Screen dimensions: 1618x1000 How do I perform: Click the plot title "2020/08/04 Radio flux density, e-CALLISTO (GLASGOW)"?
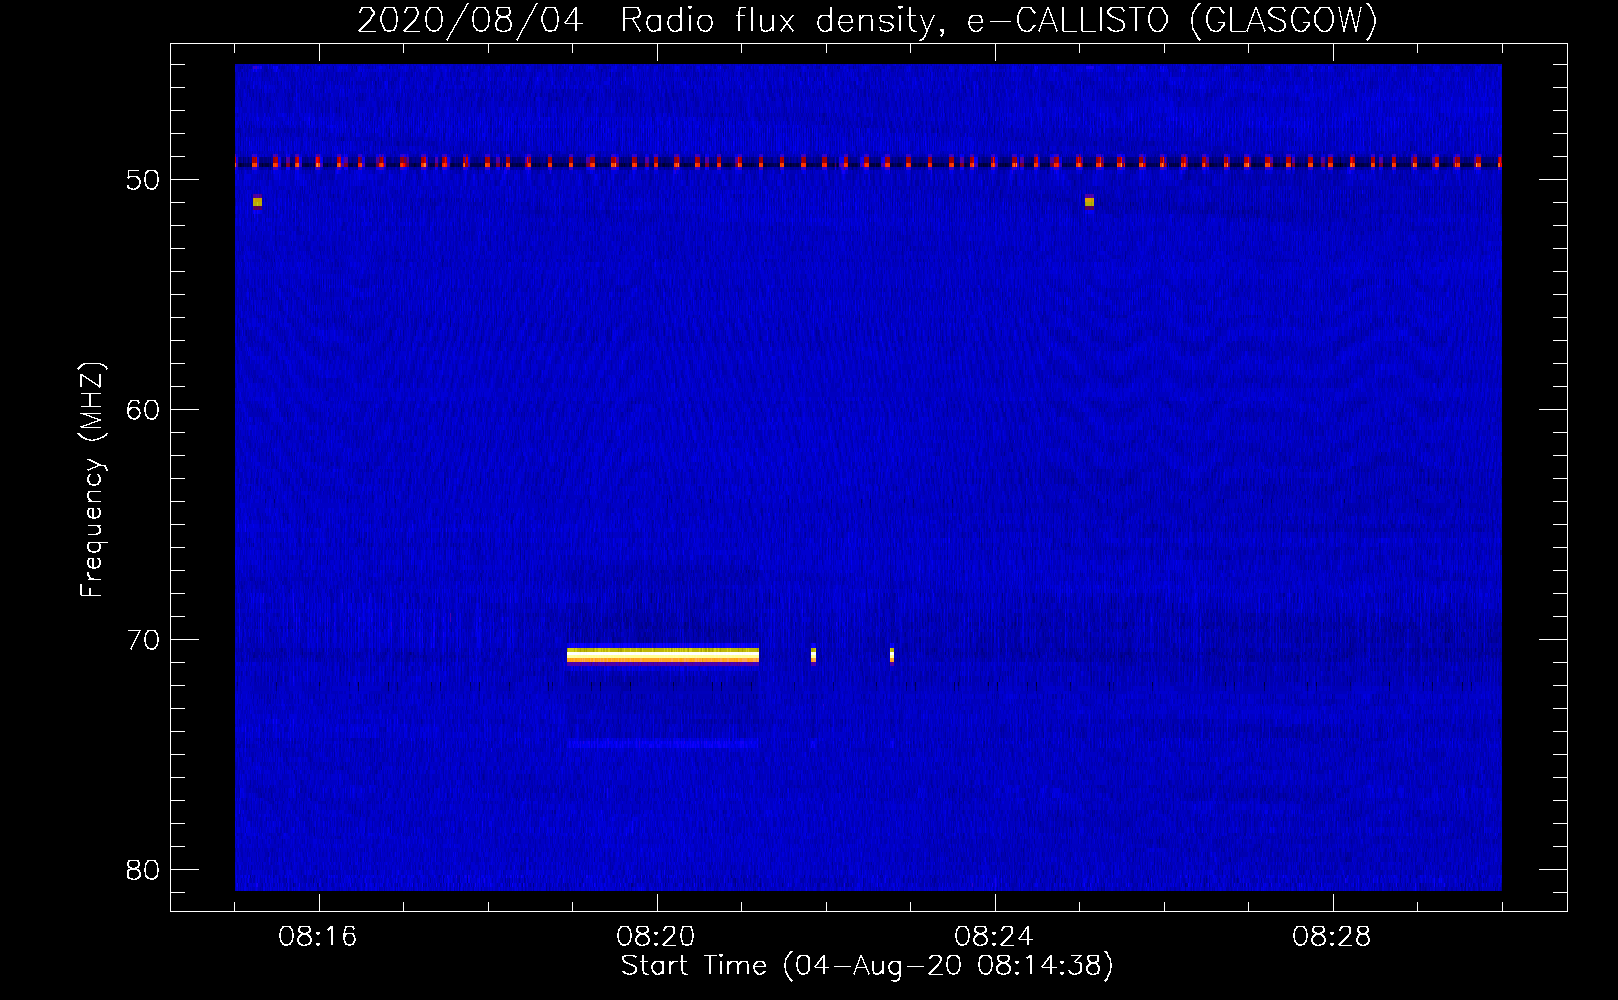(867, 20)
